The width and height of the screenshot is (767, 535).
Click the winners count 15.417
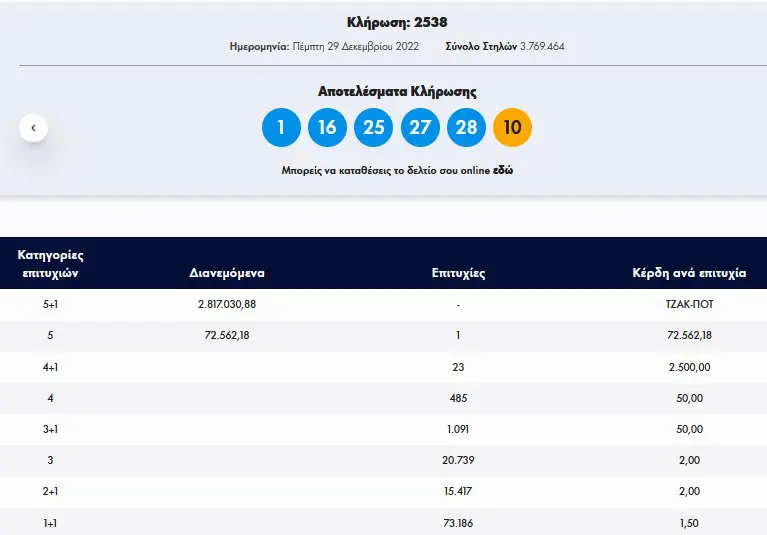[458, 491]
